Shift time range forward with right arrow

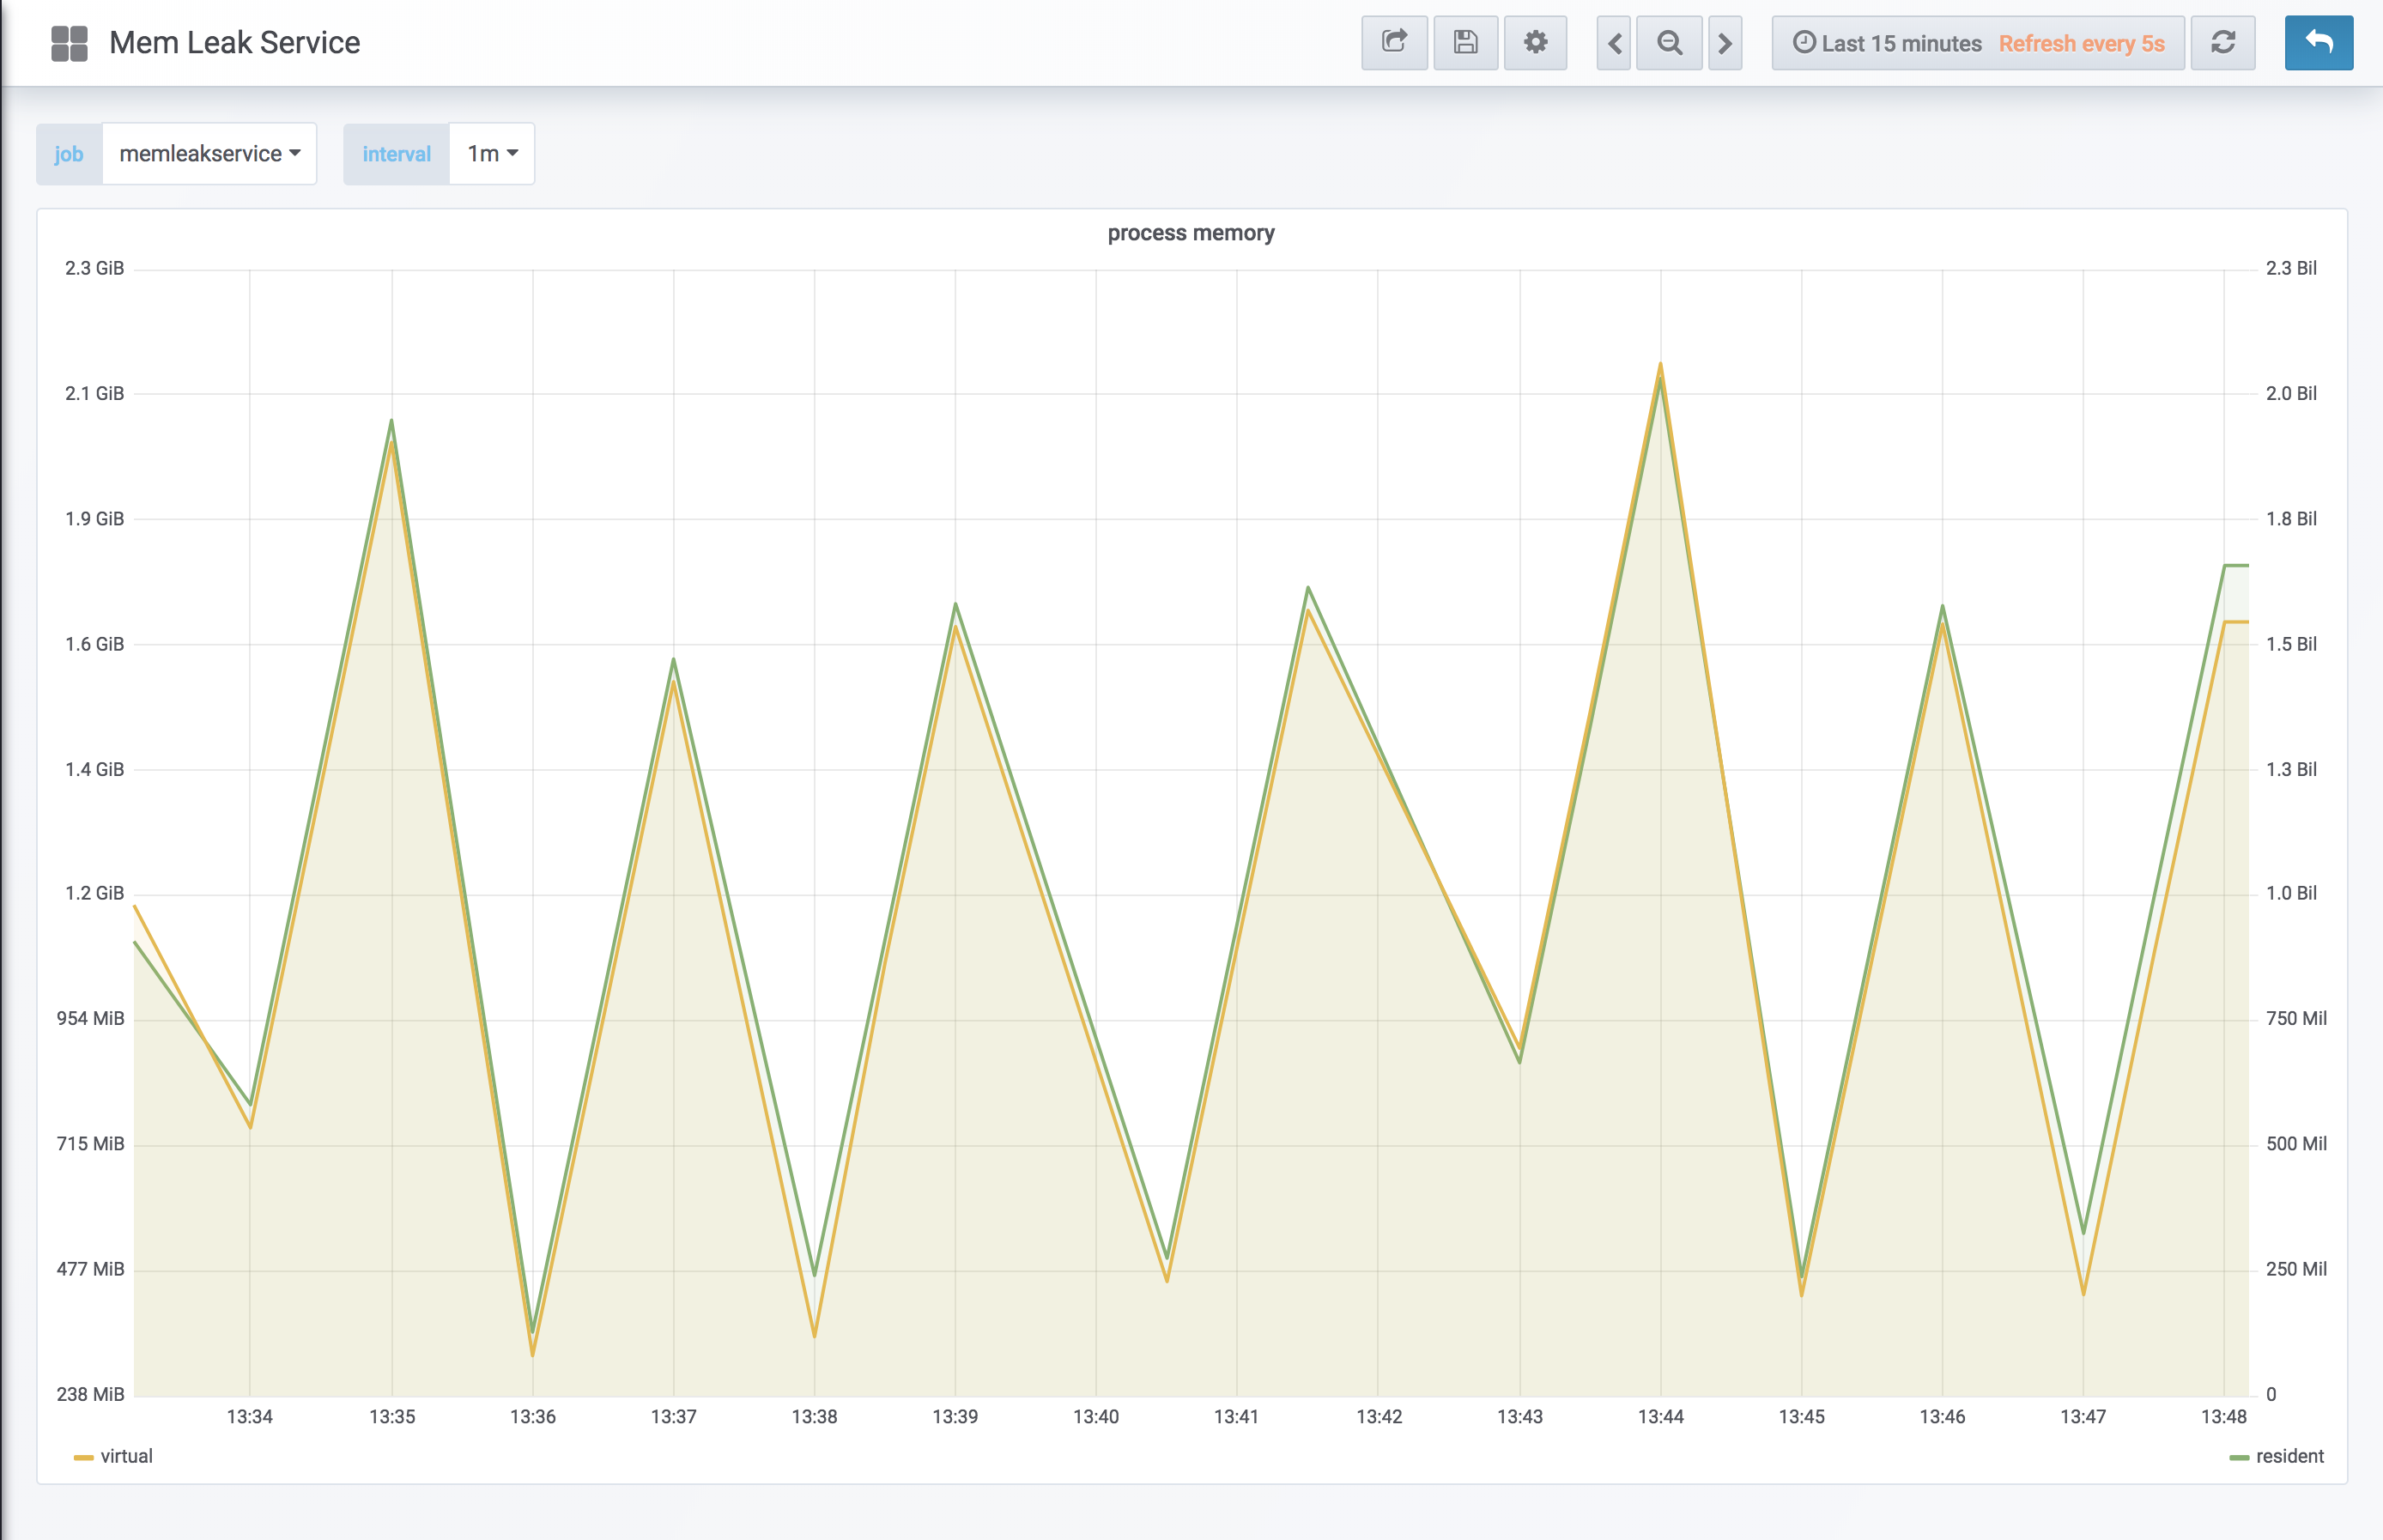1725,43
